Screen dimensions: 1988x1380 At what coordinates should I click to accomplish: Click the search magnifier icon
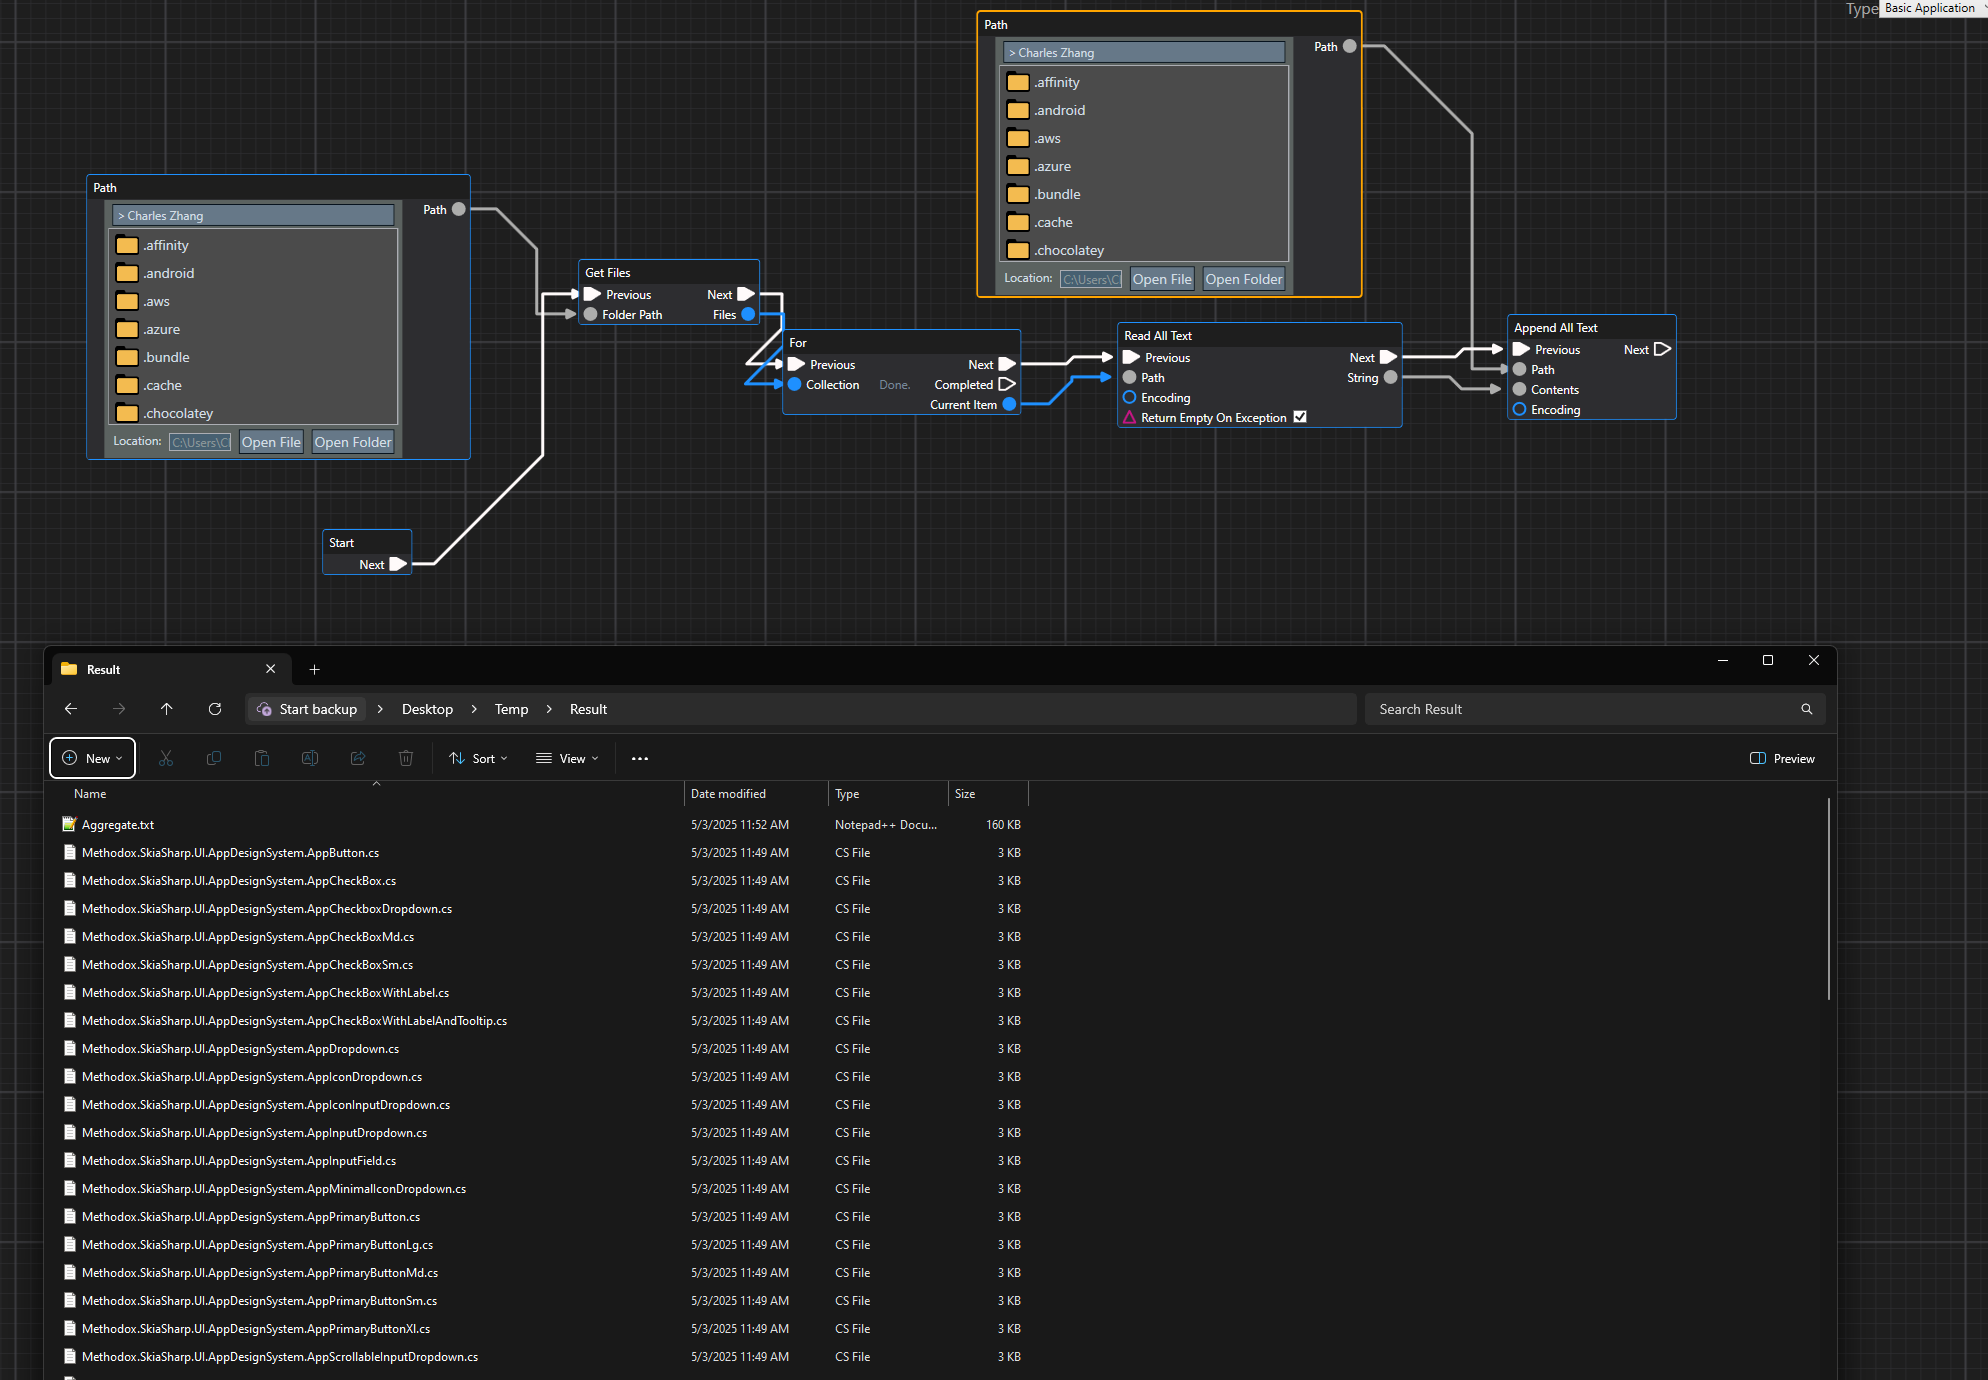(x=1807, y=709)
